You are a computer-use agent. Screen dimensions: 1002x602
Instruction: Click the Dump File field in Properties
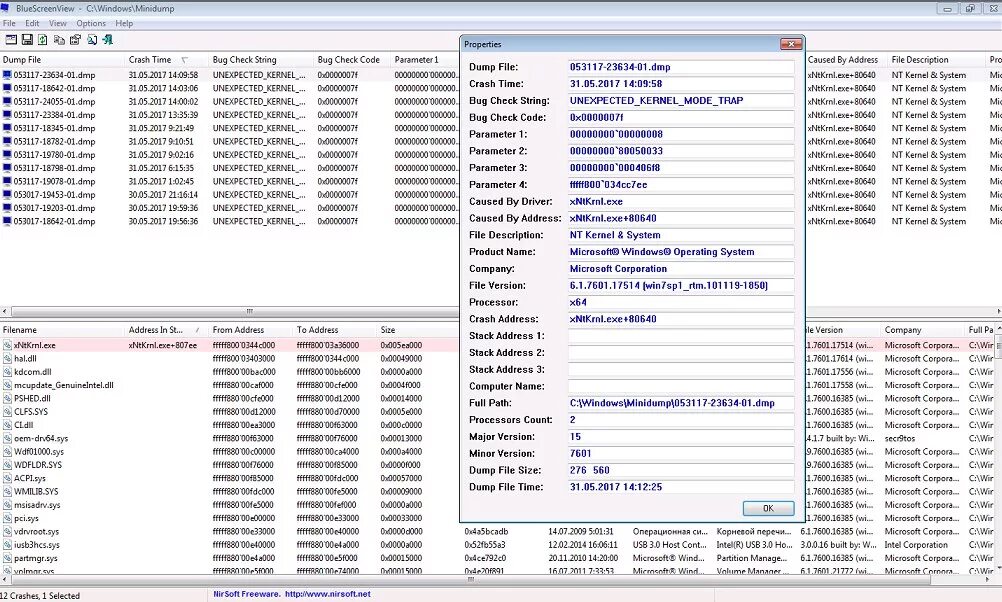[681, 67]
